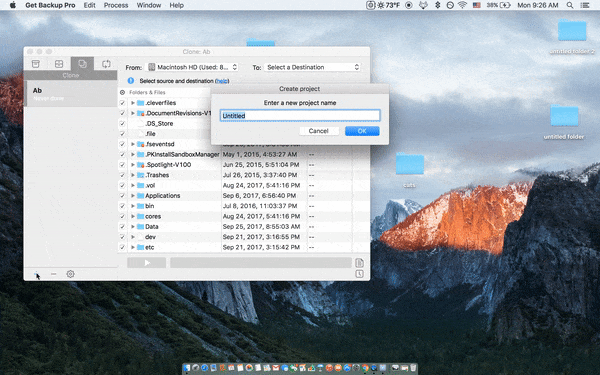Select the 'untitled folder 2' desktop folder
600x375 pixels.
click(572, 31)
